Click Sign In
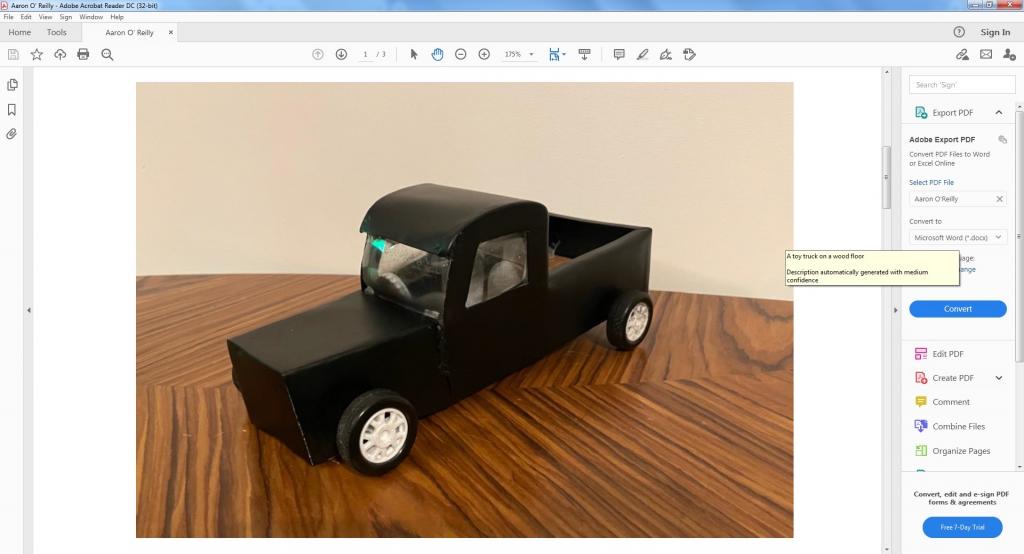This screenshot has height=554, width=1024. (995, 32)
